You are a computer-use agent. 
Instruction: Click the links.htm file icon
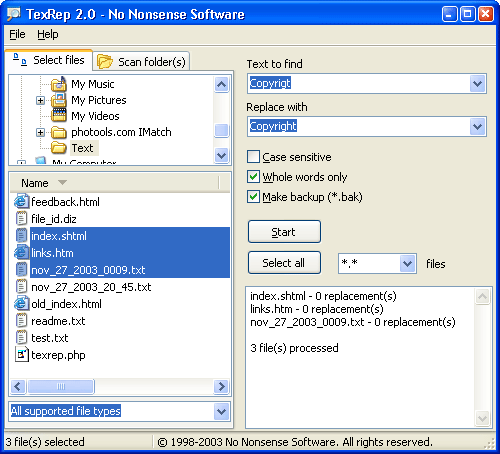[21, 253]
